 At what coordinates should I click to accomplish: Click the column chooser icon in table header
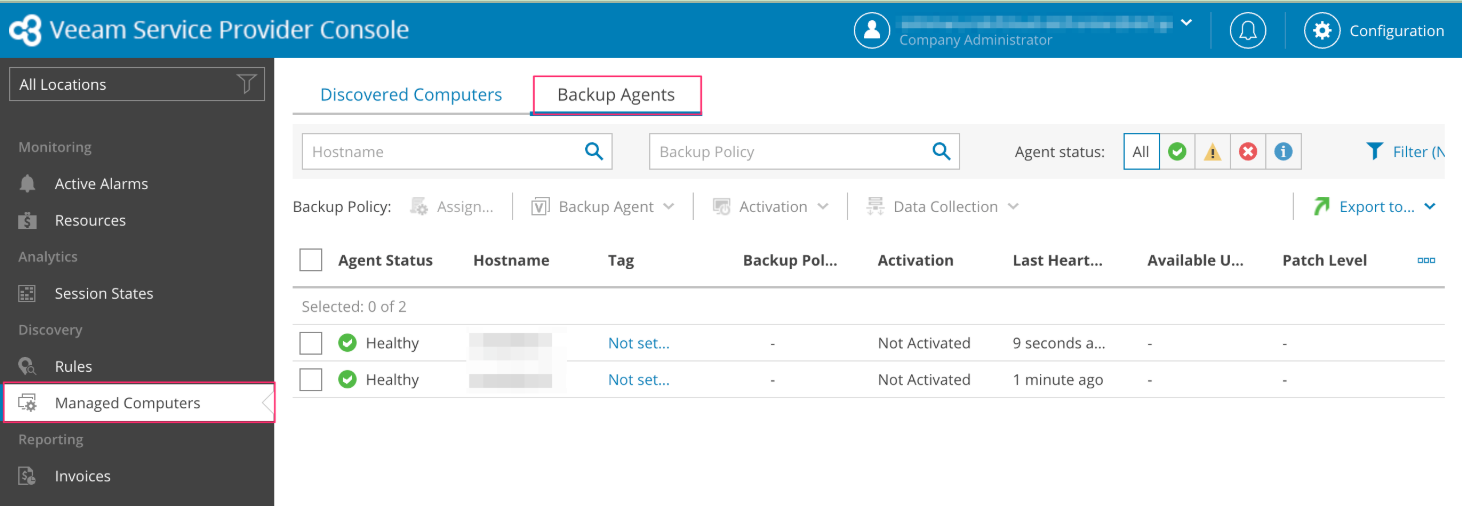tap(1426, 260)
